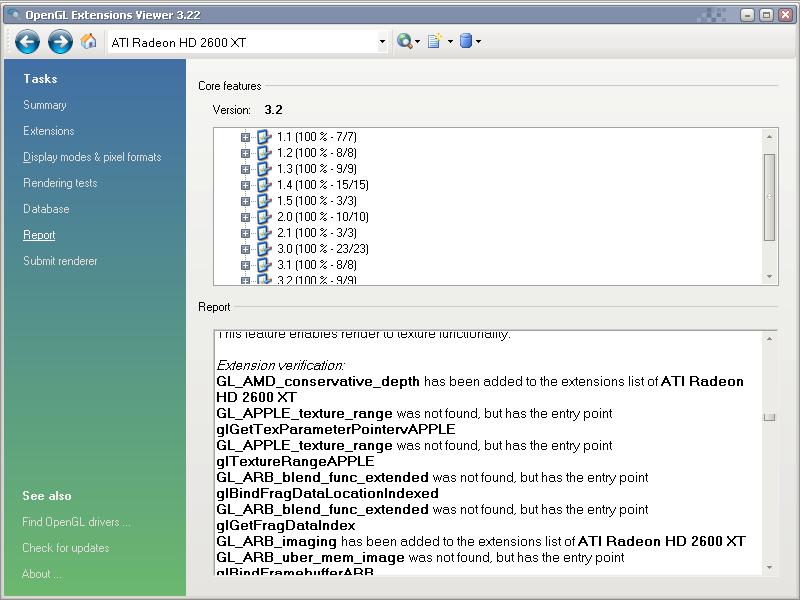Expand the 1.4 (100 % - 15/15) node
The height and width of the screenshot is (600, 800).
(x=245, y=185)
